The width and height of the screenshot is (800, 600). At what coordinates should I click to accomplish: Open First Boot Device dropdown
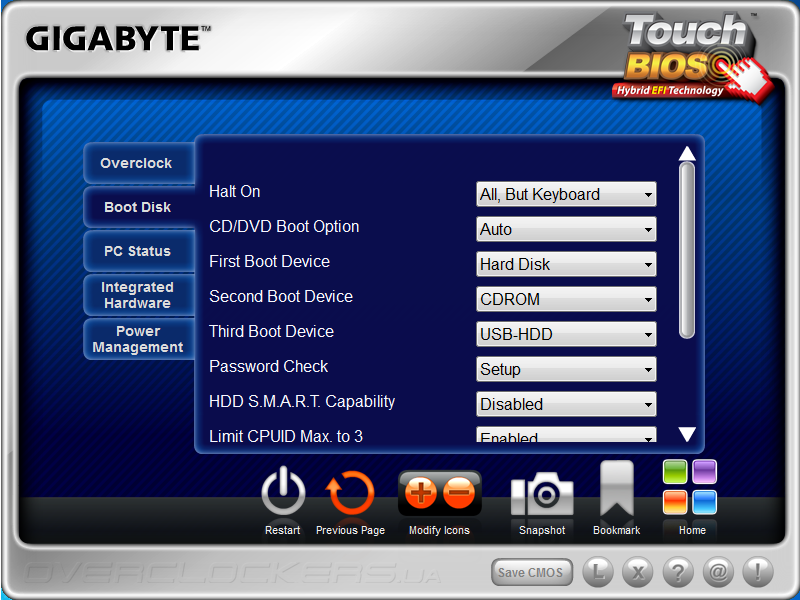566,264
